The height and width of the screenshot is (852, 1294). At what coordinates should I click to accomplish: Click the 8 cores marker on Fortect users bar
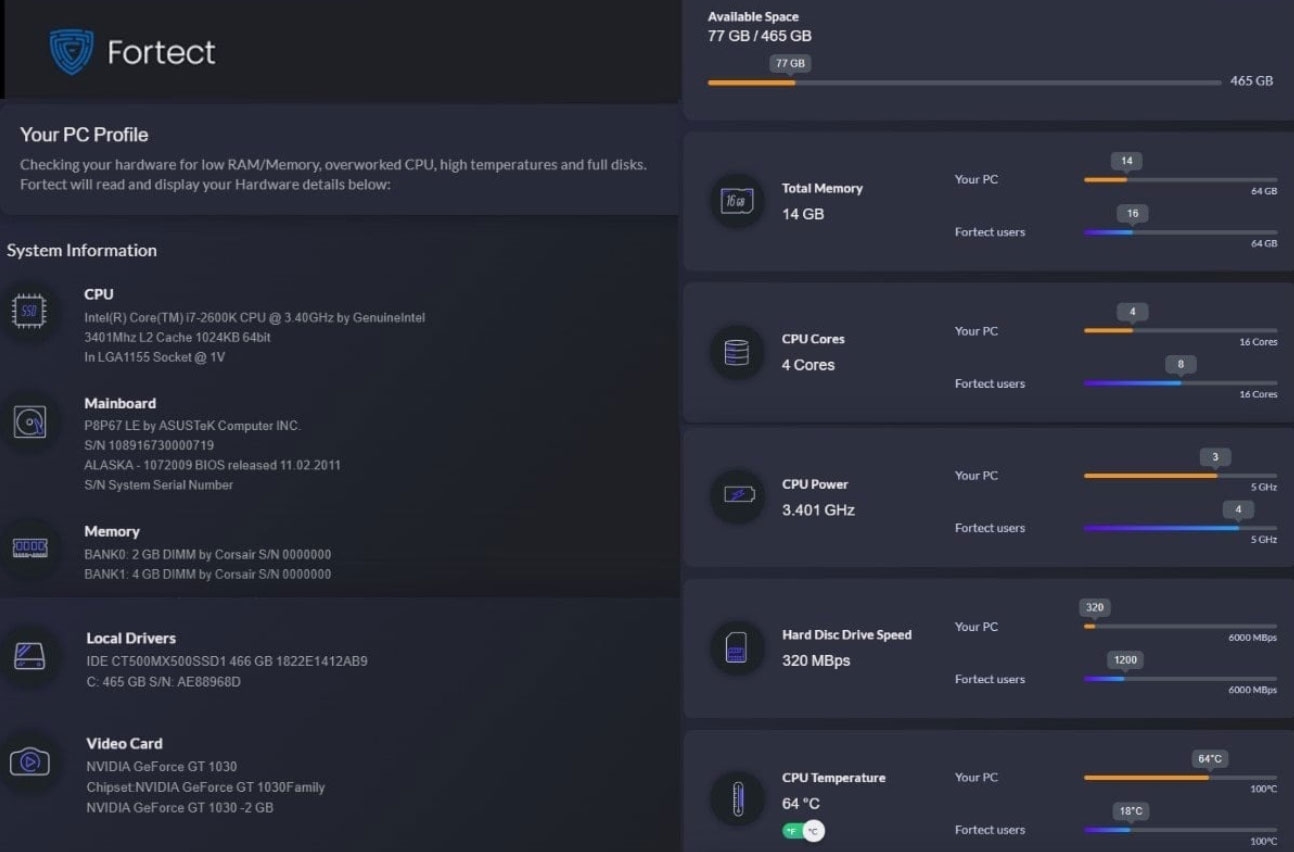(1181, 364)
